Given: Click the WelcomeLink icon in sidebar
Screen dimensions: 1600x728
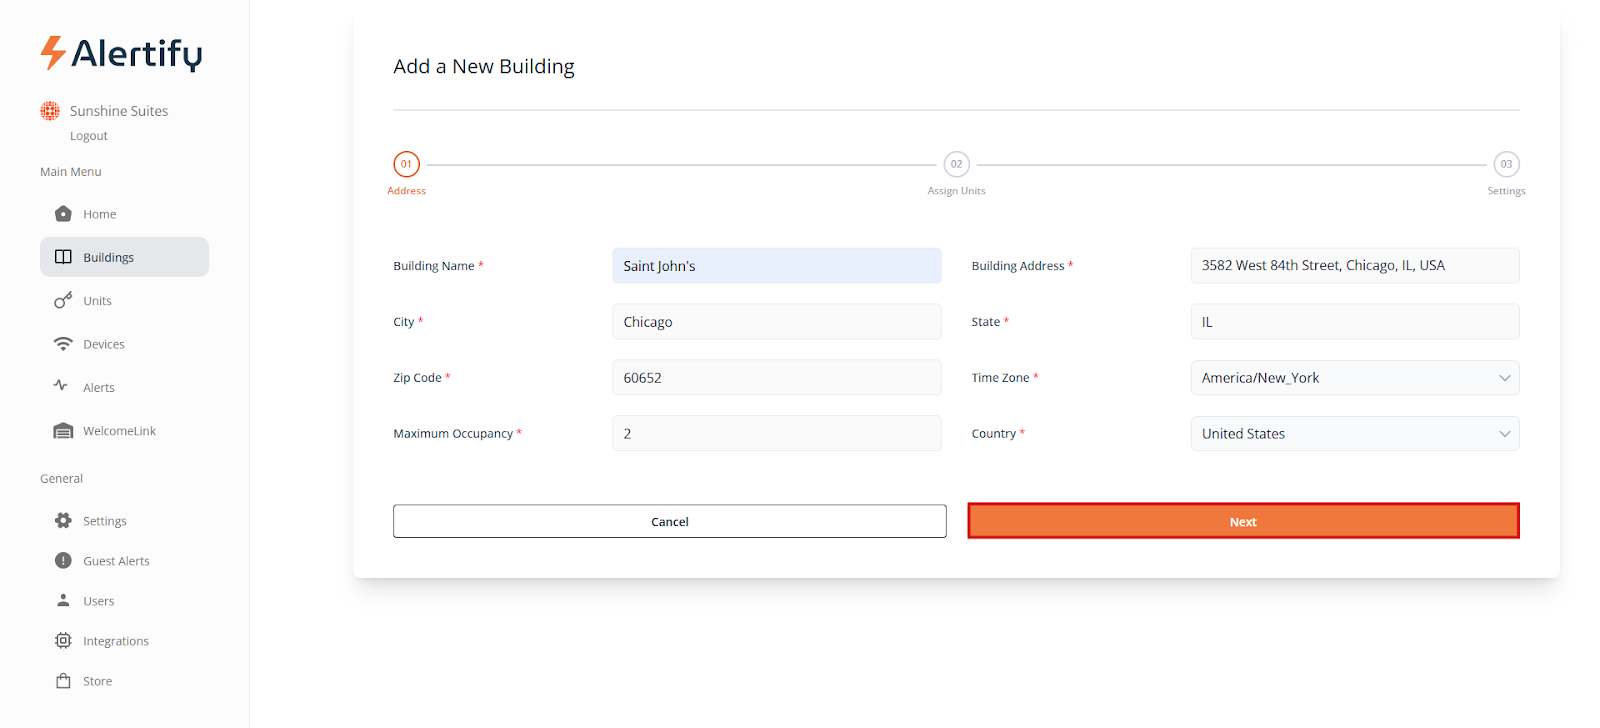Looking at the screenshot, I should click(x=63, y=431).
